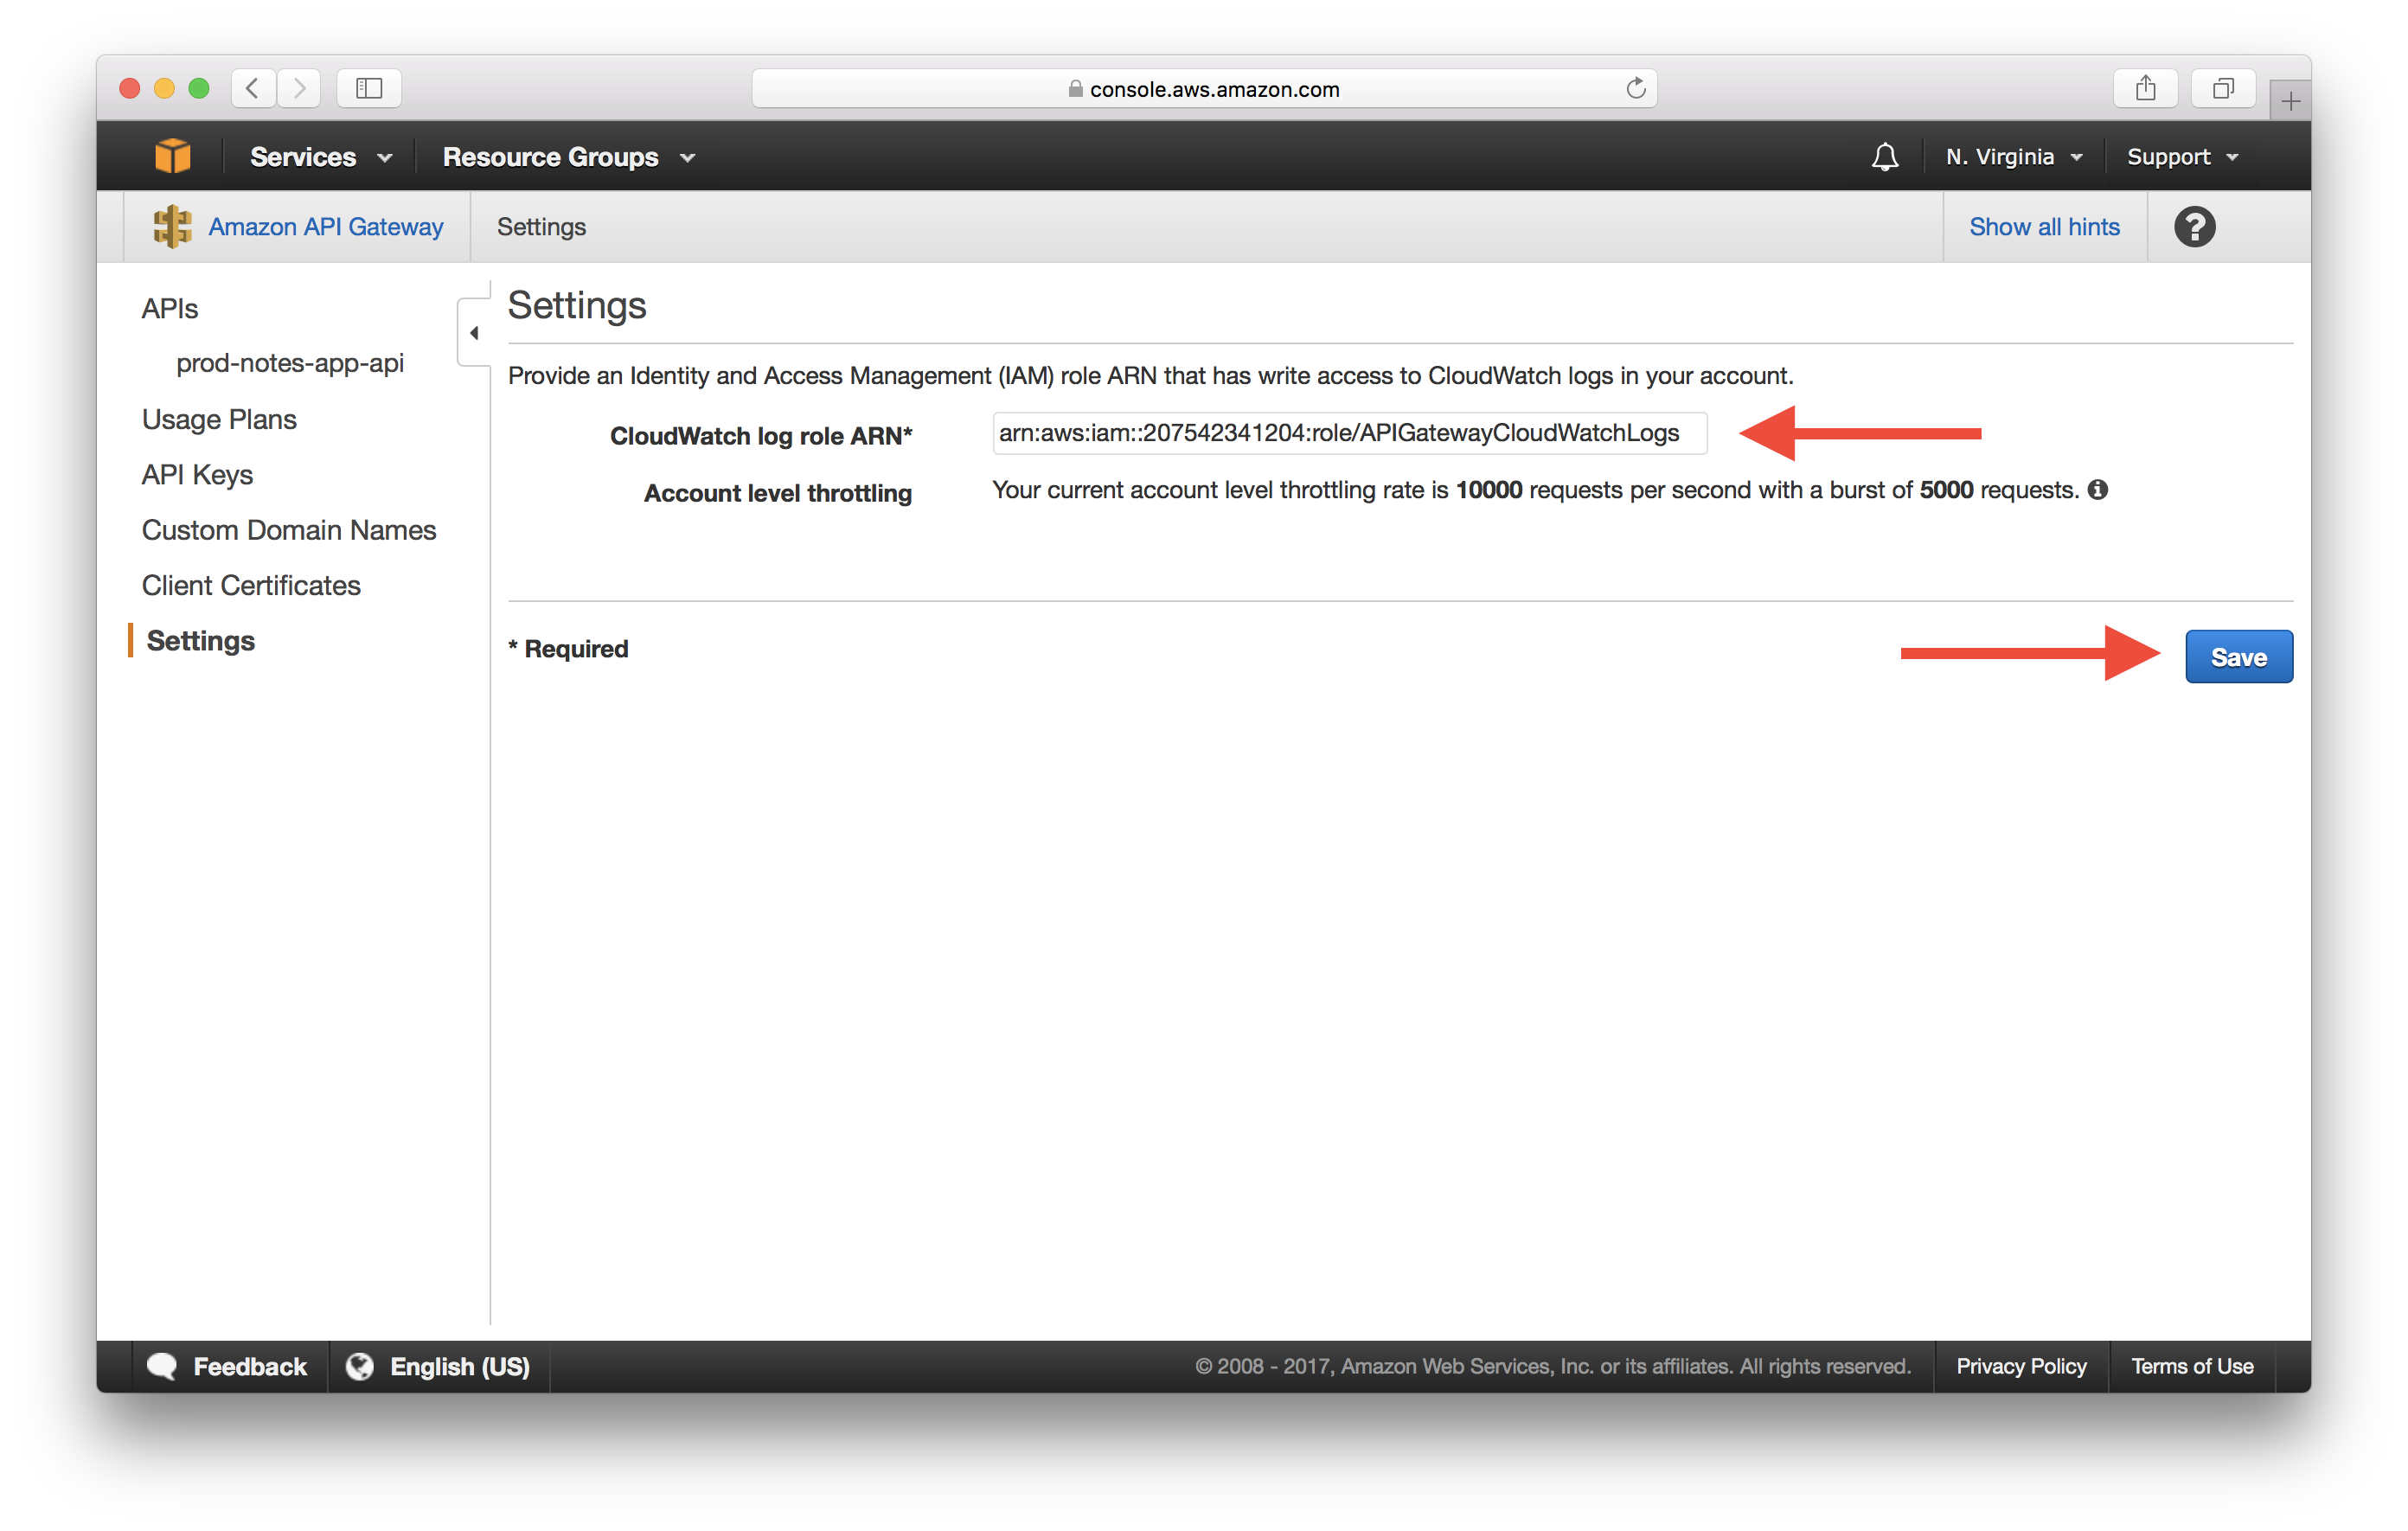Click the collapse sidebar arrow icon

[474, 334]
